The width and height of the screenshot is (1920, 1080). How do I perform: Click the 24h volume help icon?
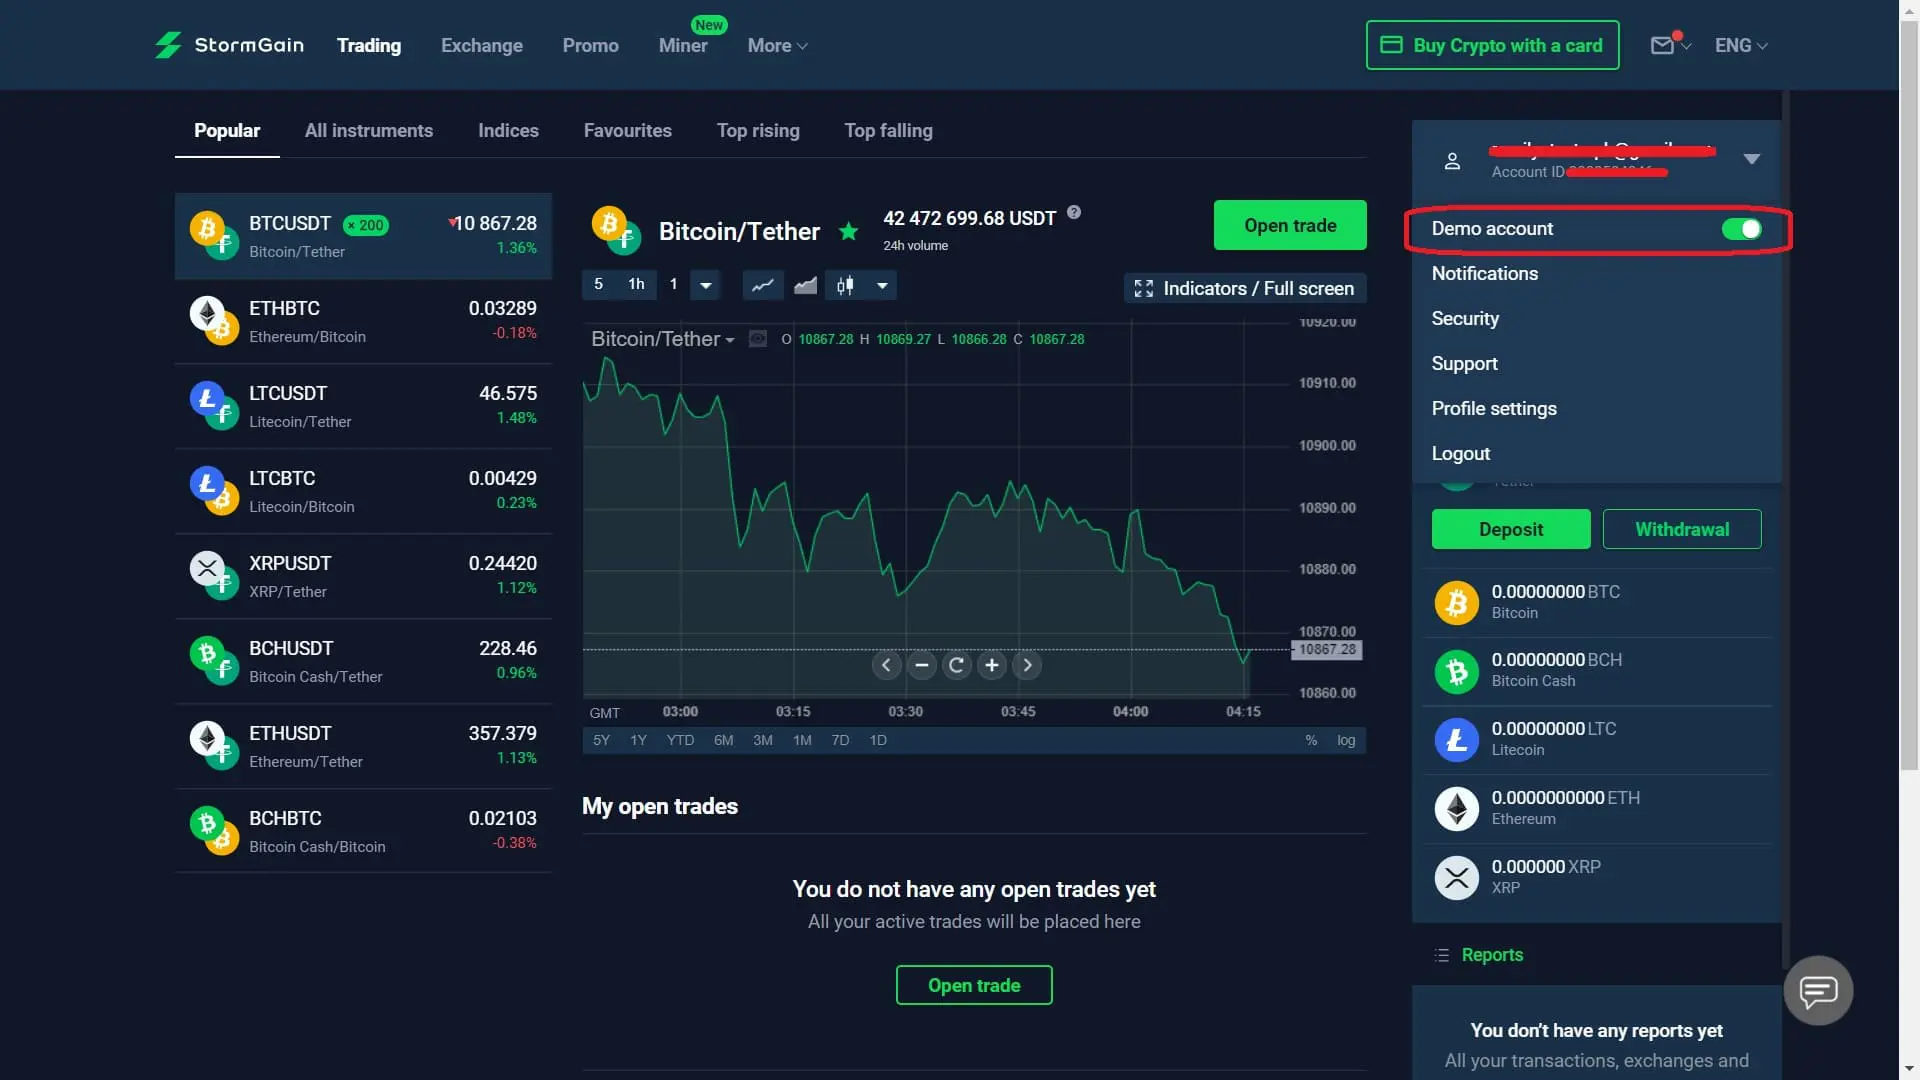(x=1074, y=212)
